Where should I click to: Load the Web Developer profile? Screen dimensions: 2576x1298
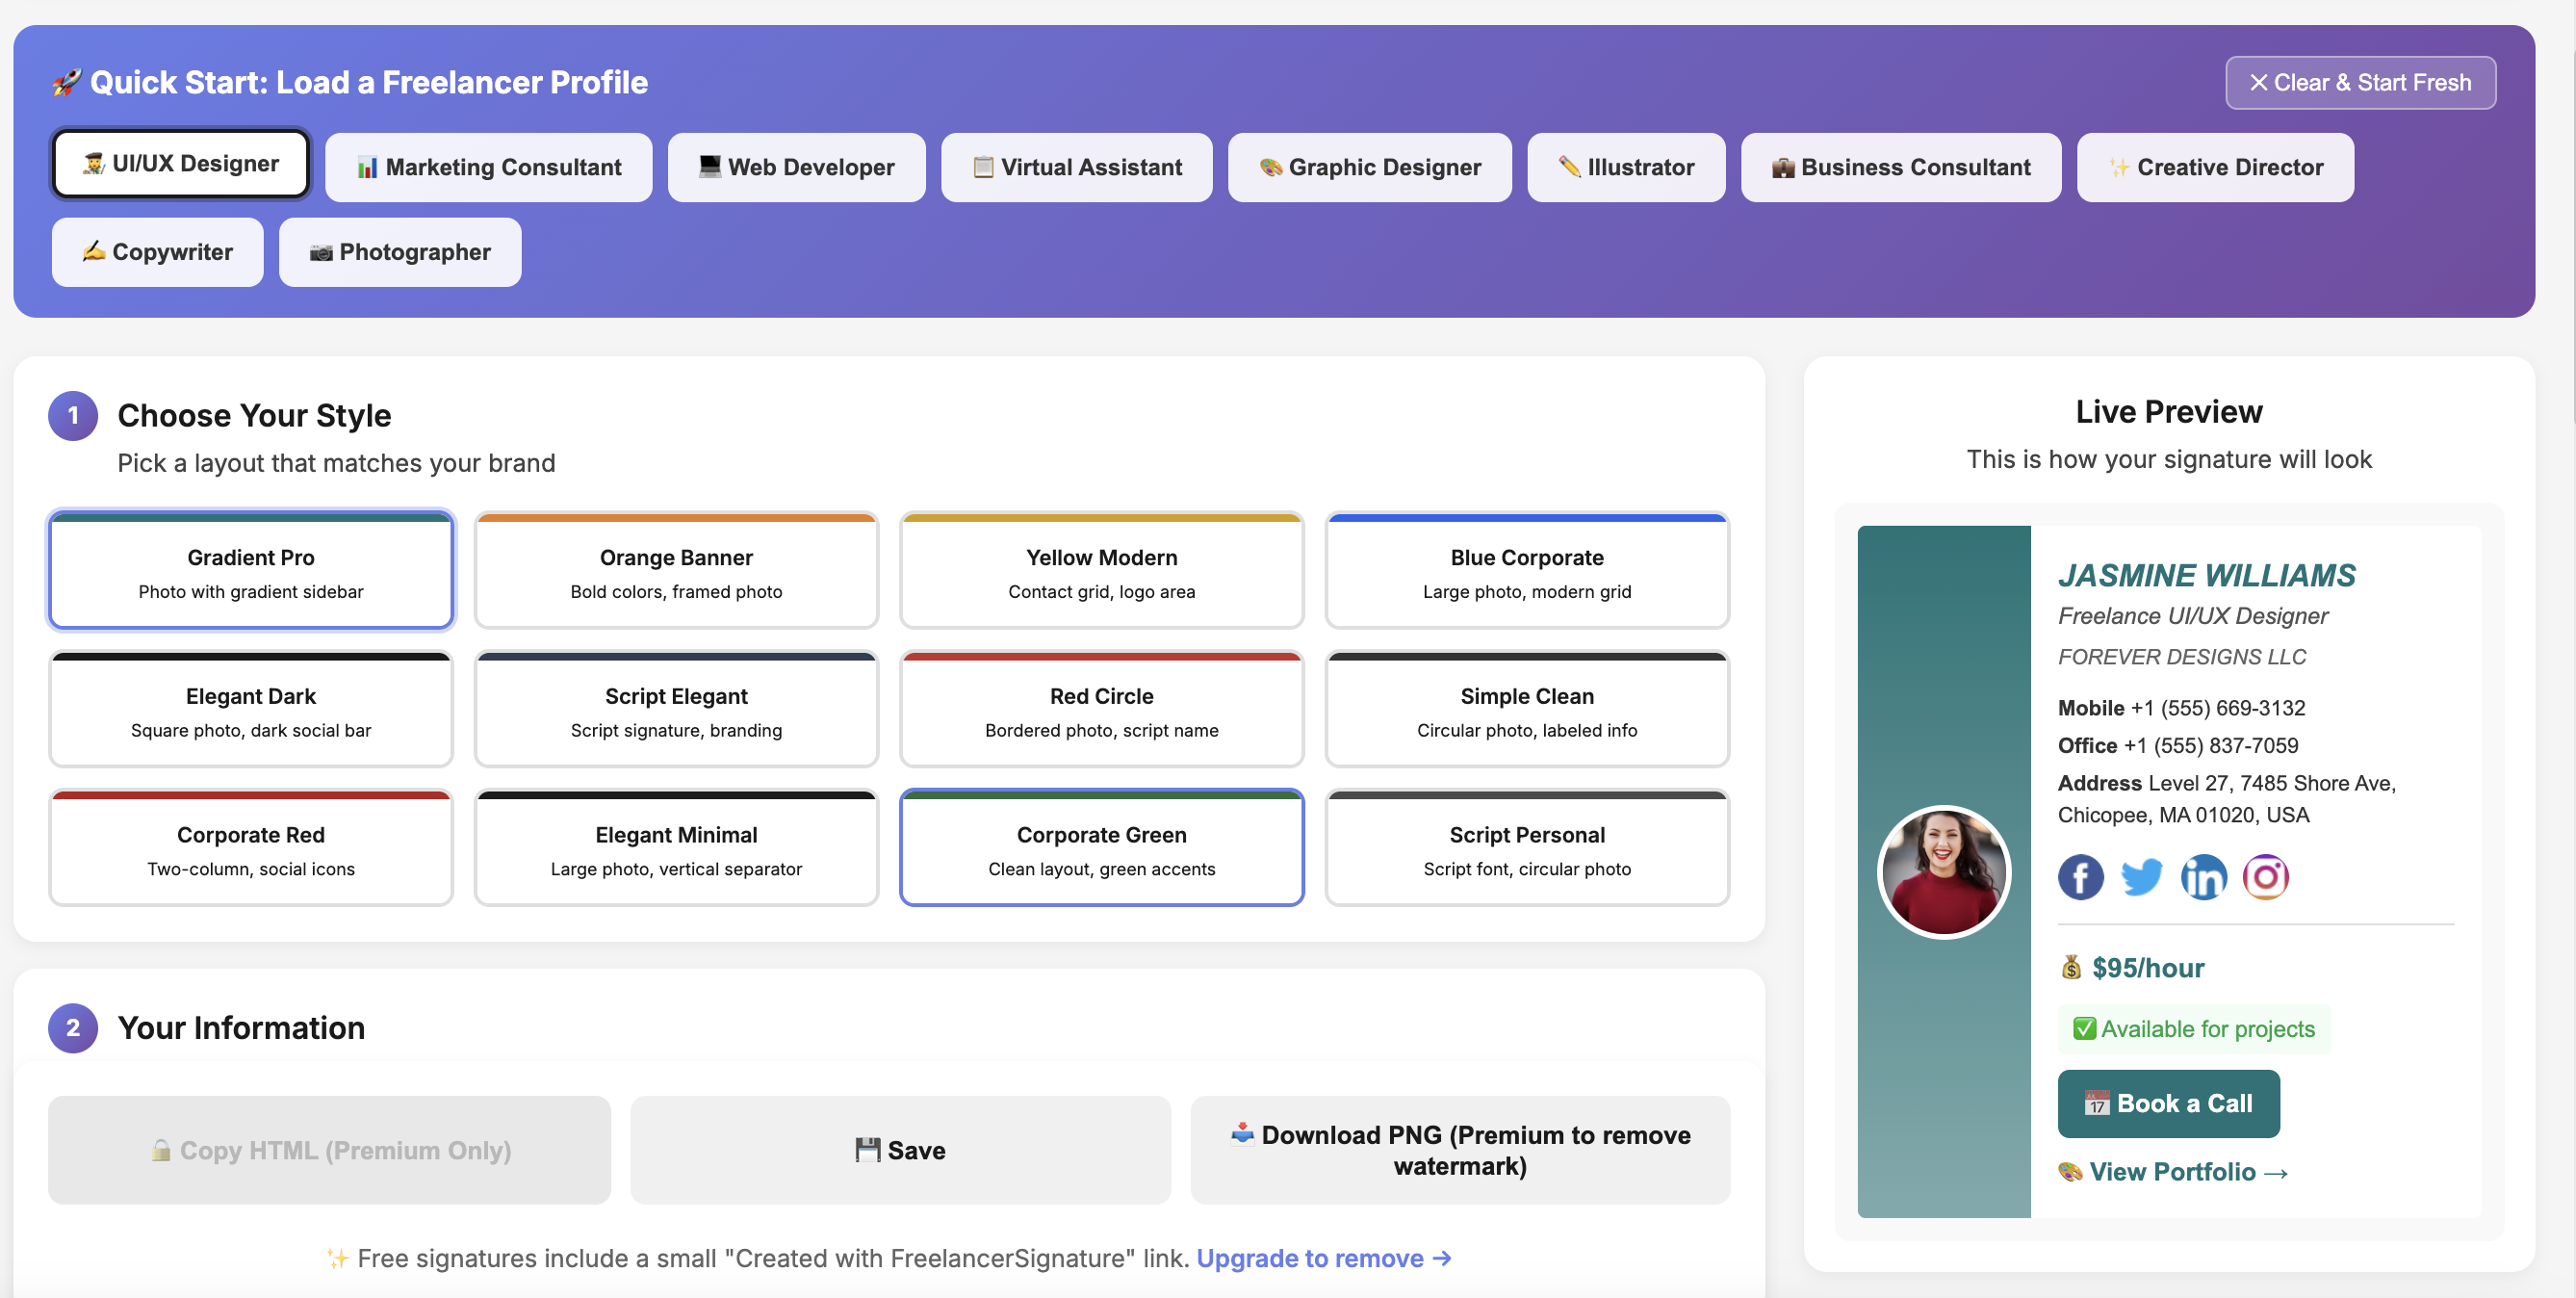796,167
